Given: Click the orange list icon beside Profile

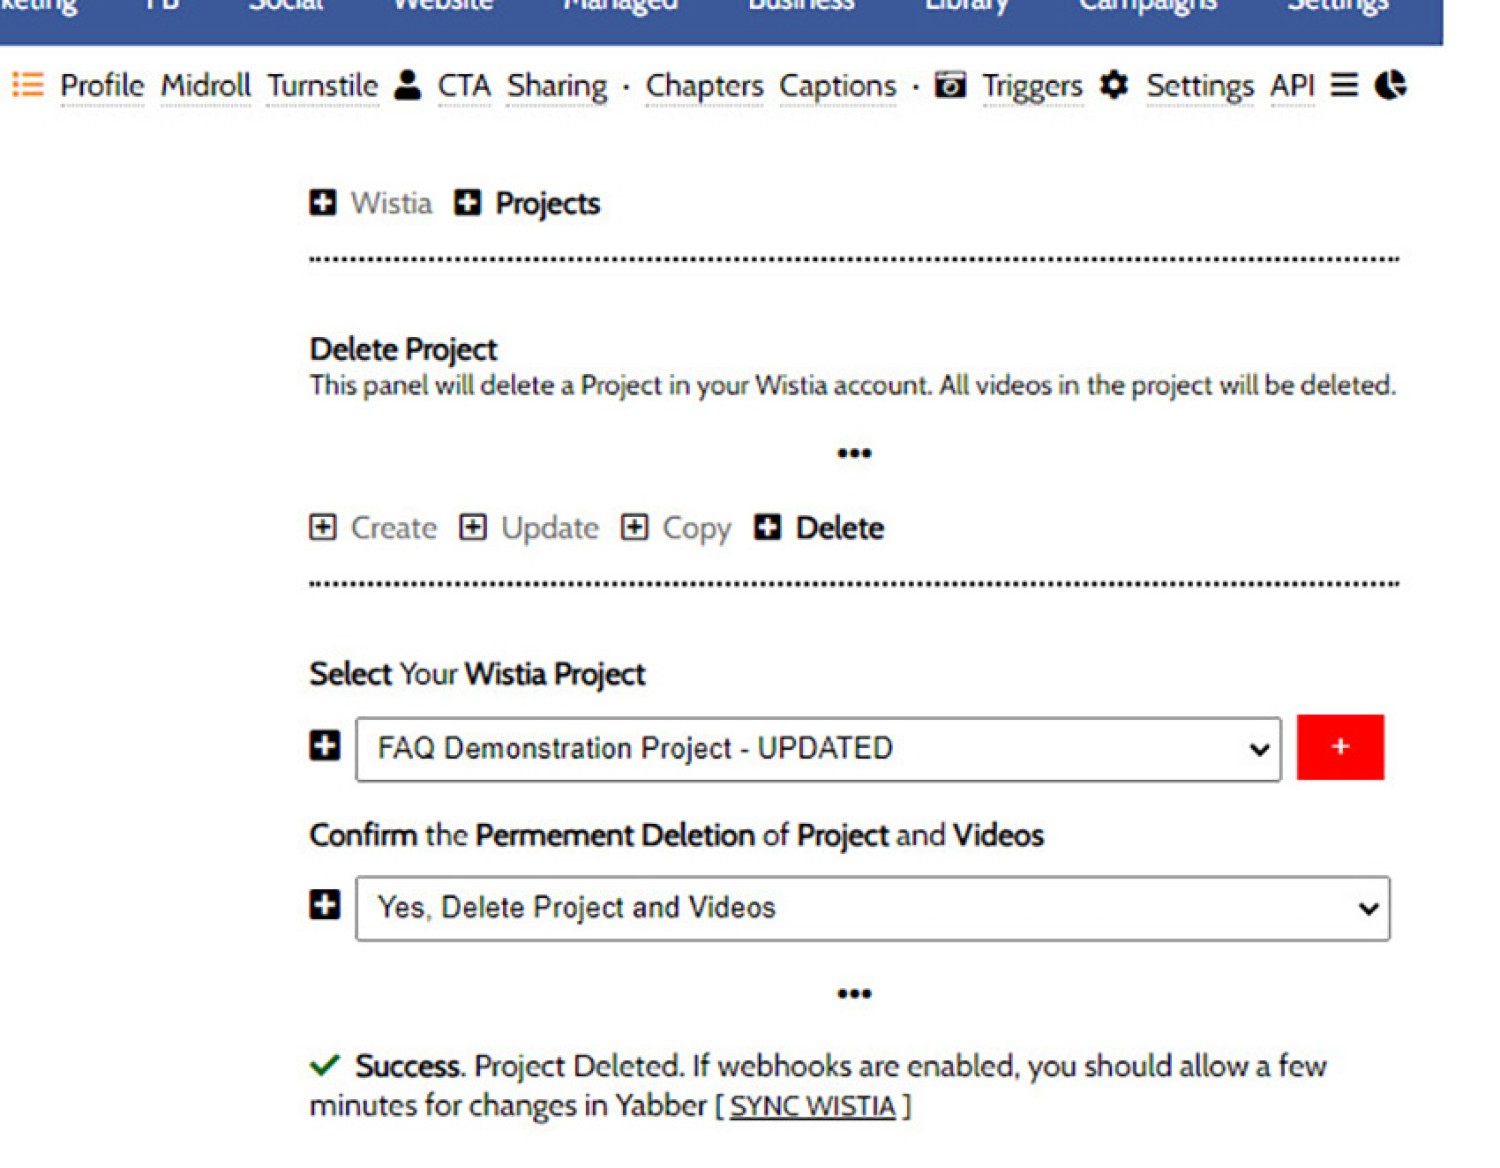Looking at the screenshot, I should tap(28, 85).
